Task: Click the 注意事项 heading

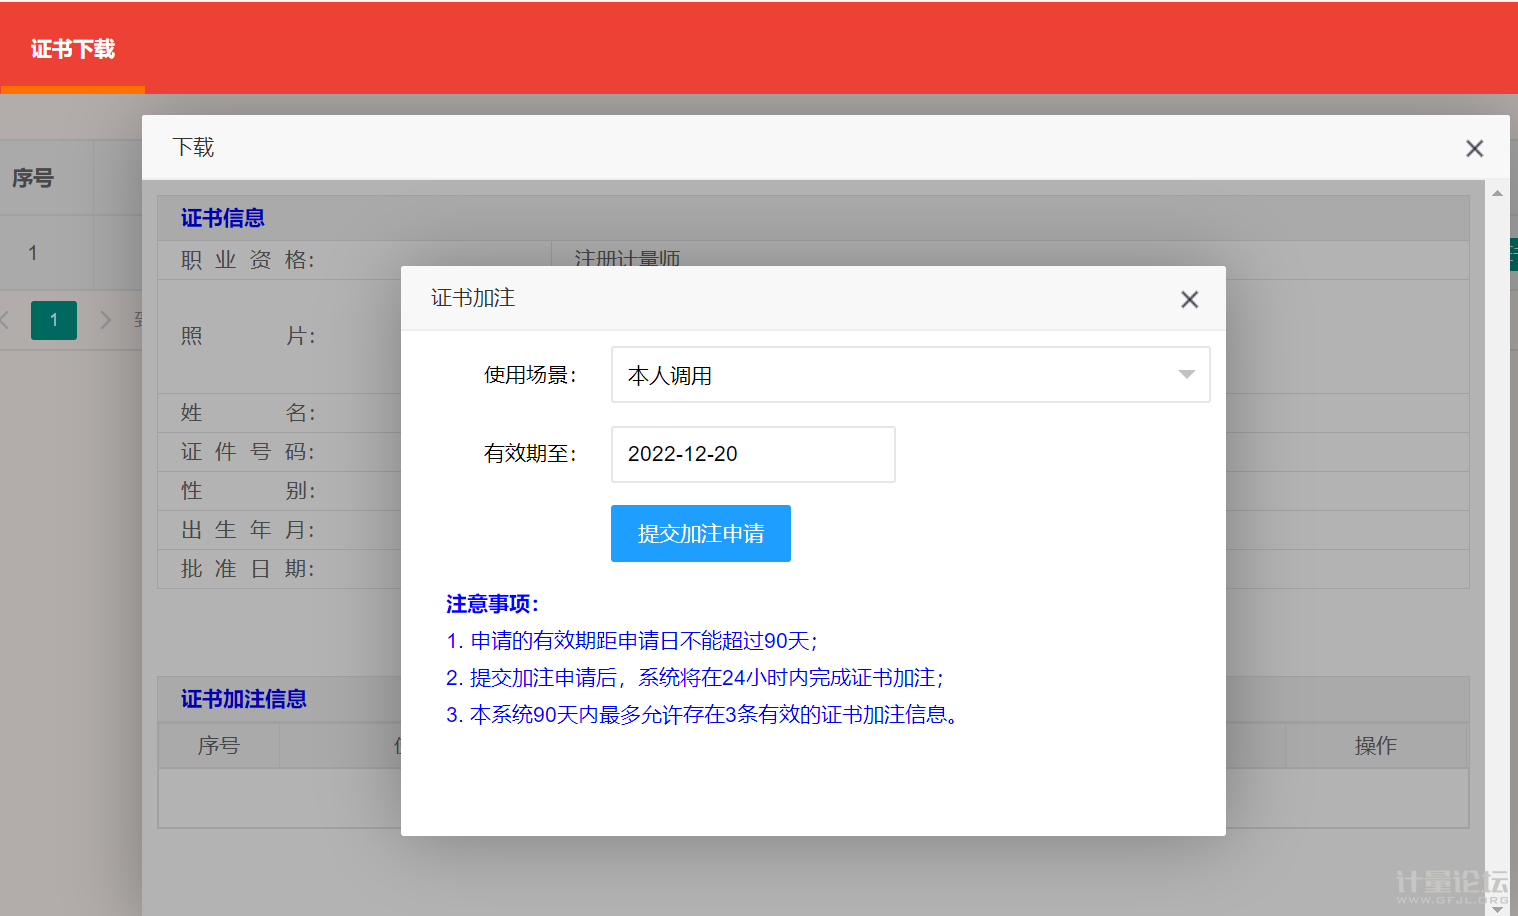Action: click(x=492, y=604)
